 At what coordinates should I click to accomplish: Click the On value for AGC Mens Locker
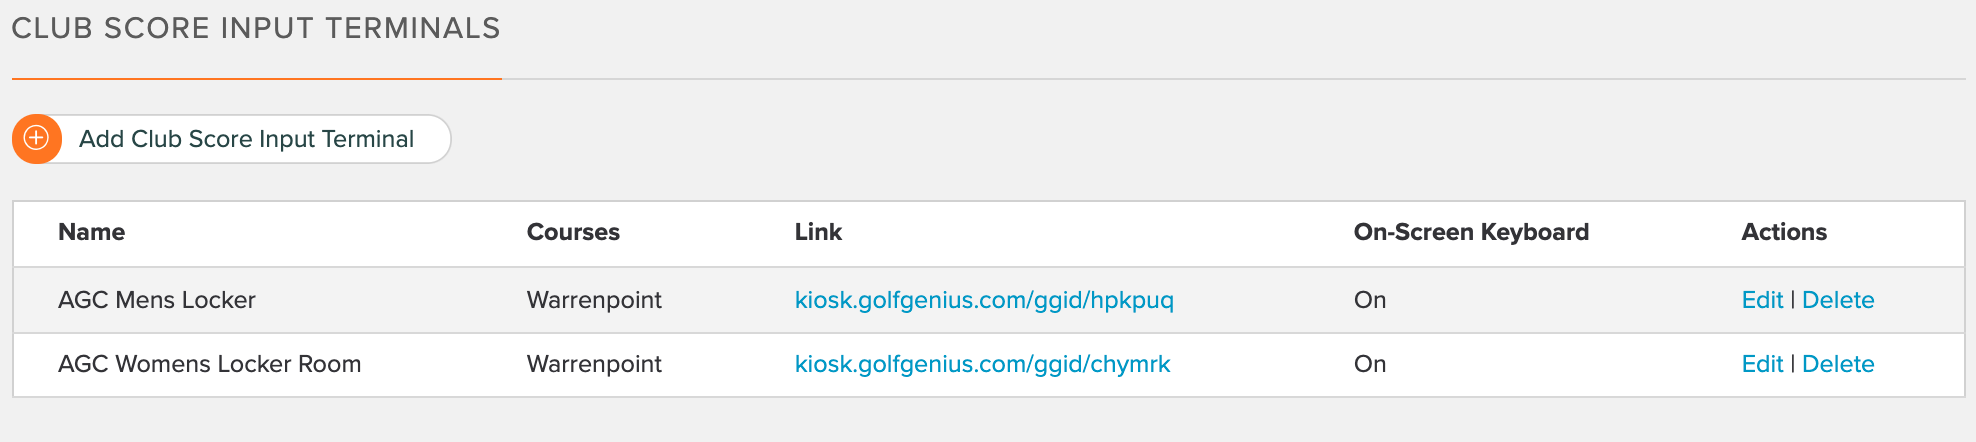(1370, 300)
